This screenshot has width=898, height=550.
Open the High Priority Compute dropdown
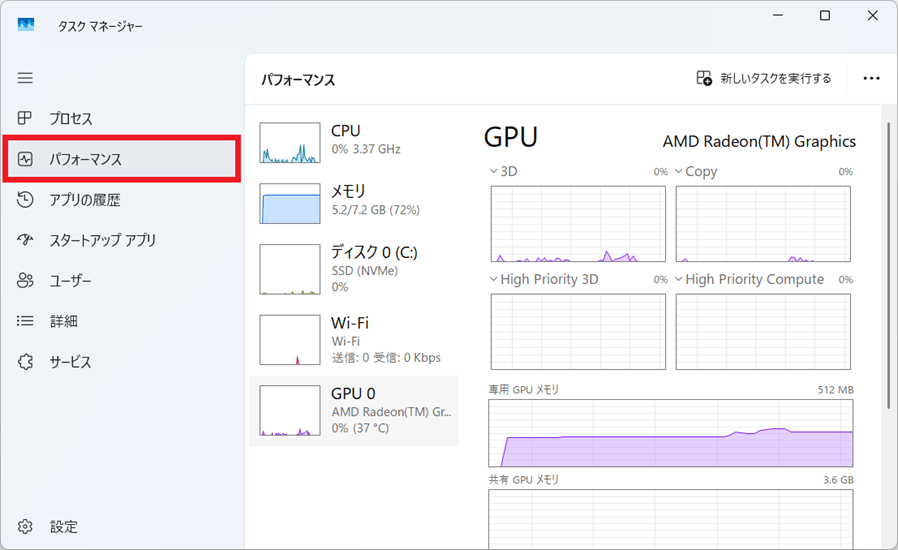tap(679, 280)
